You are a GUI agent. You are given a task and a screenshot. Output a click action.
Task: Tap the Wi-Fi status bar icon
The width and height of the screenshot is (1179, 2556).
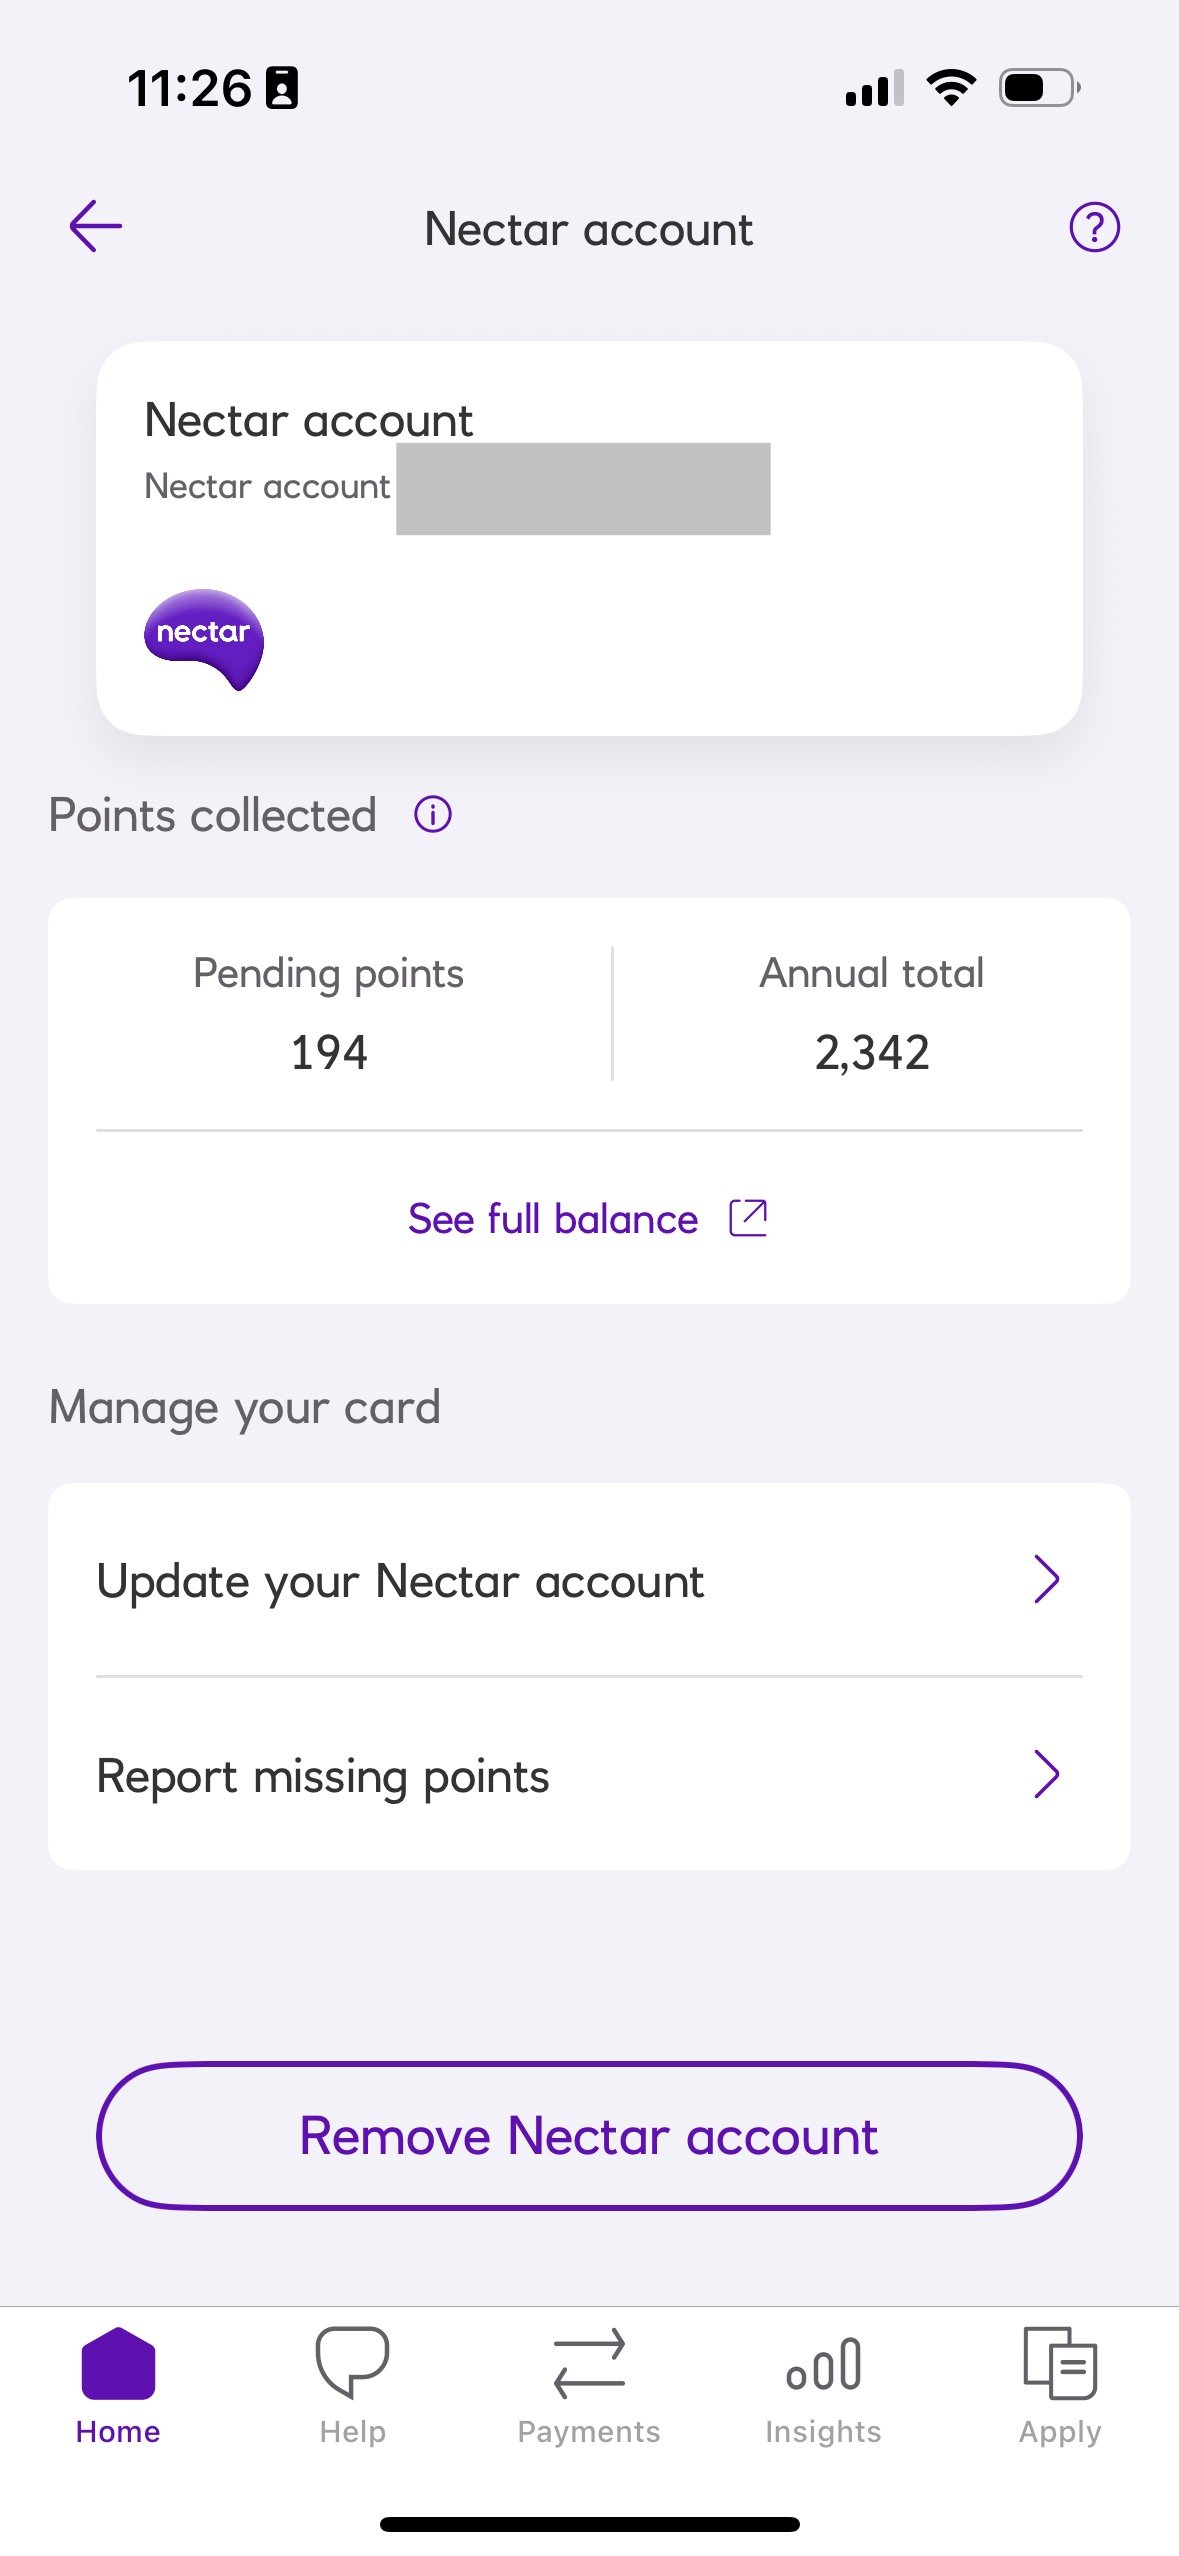coord(951,88)
